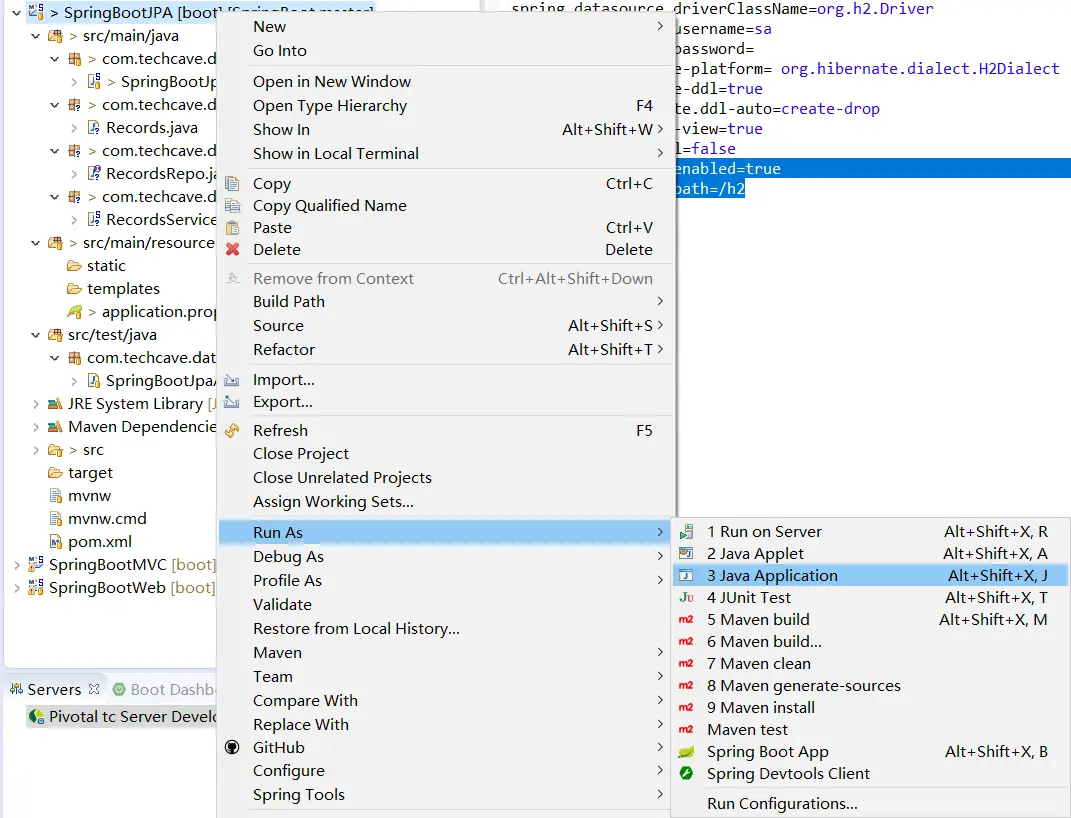Expand the Records.java tree node
1071x818 pixels.
click(x=74, y=127)
